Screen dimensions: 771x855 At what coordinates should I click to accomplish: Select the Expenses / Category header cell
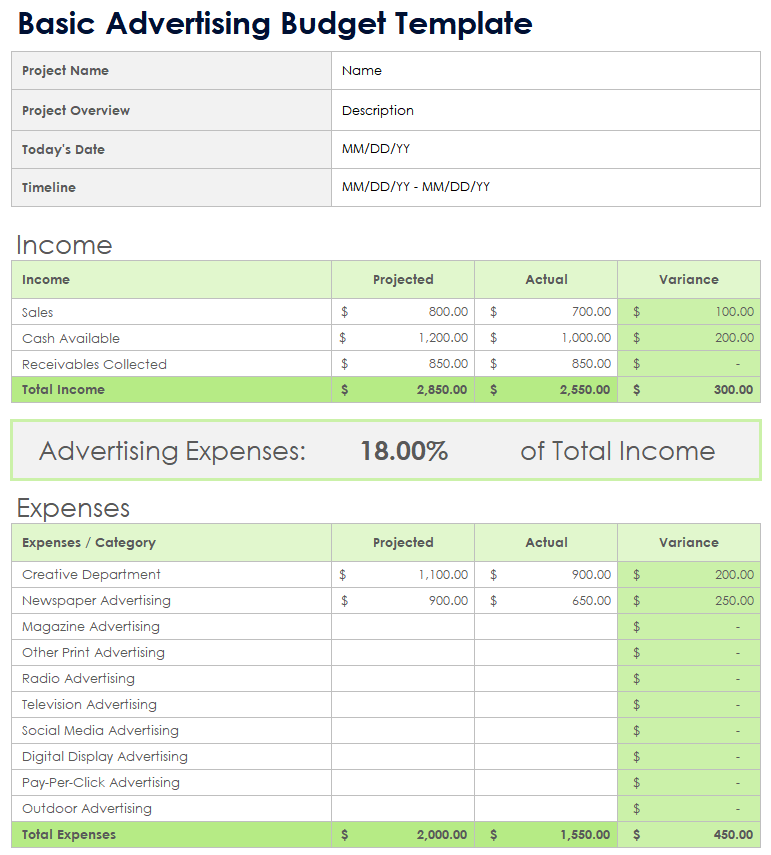pyautogui.click(x=171, y=543)
